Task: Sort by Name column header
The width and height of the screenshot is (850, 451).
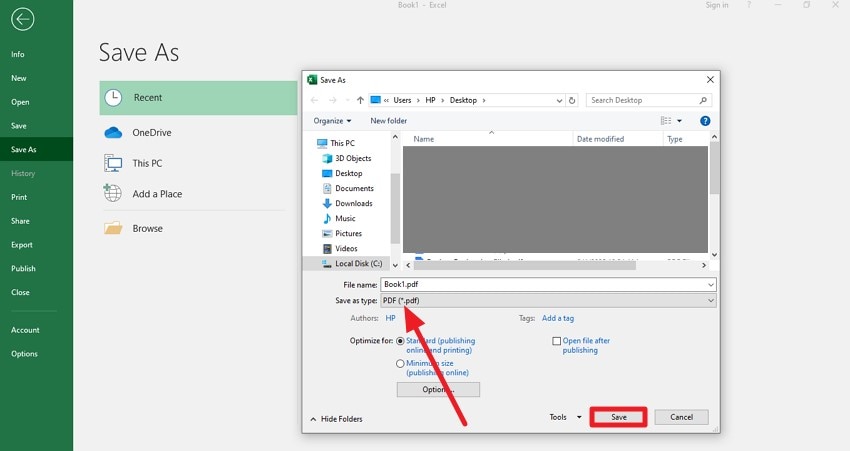Action: click(x=423, y=139)
